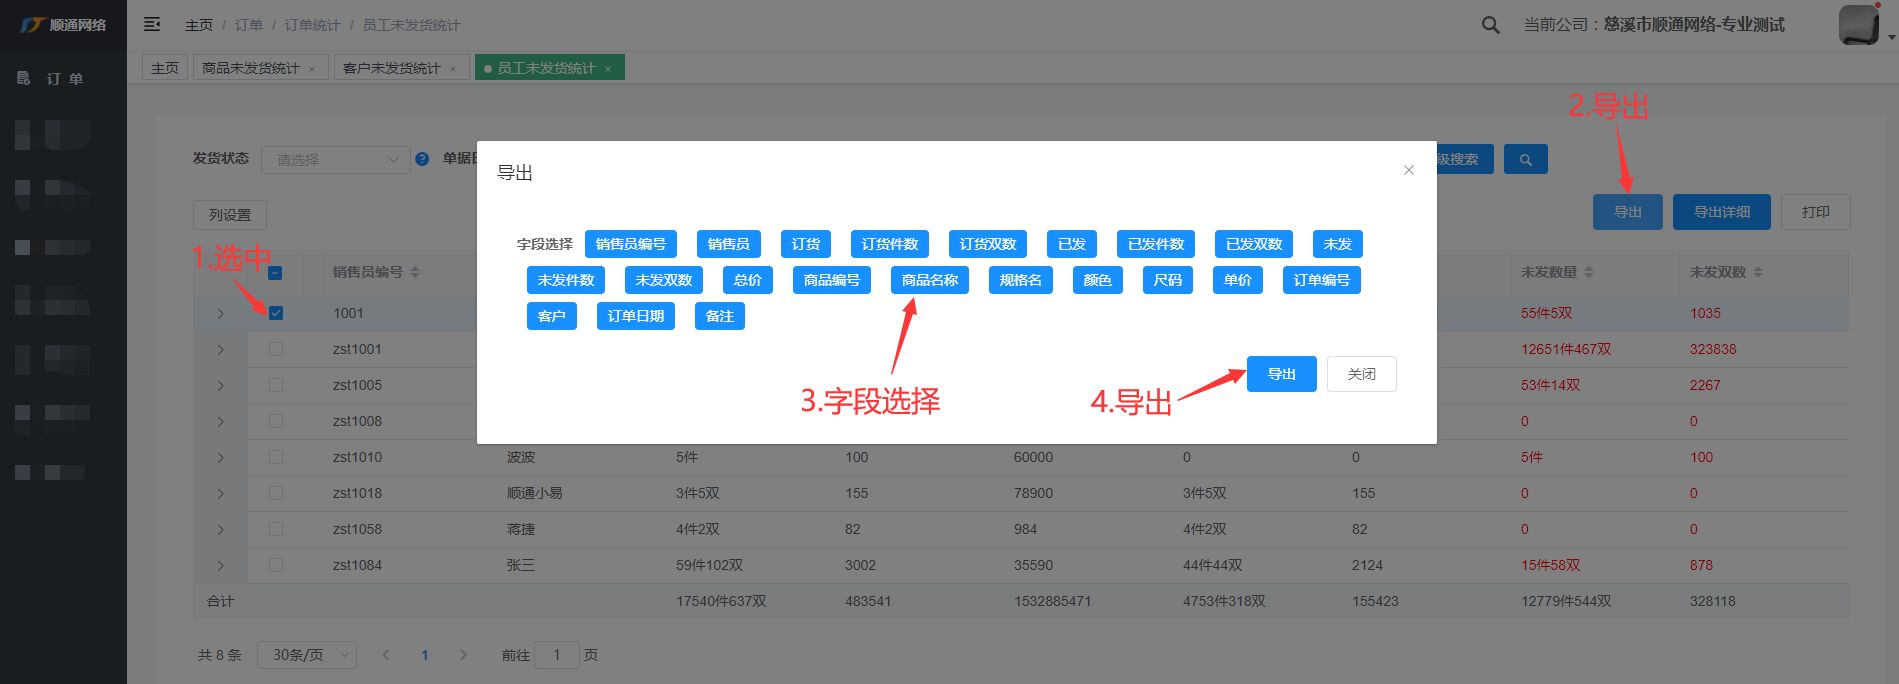Expand the zst1084 row details
Image resolution: width=1899 pixels, height=684 pixels.
[x=221, y=565]
